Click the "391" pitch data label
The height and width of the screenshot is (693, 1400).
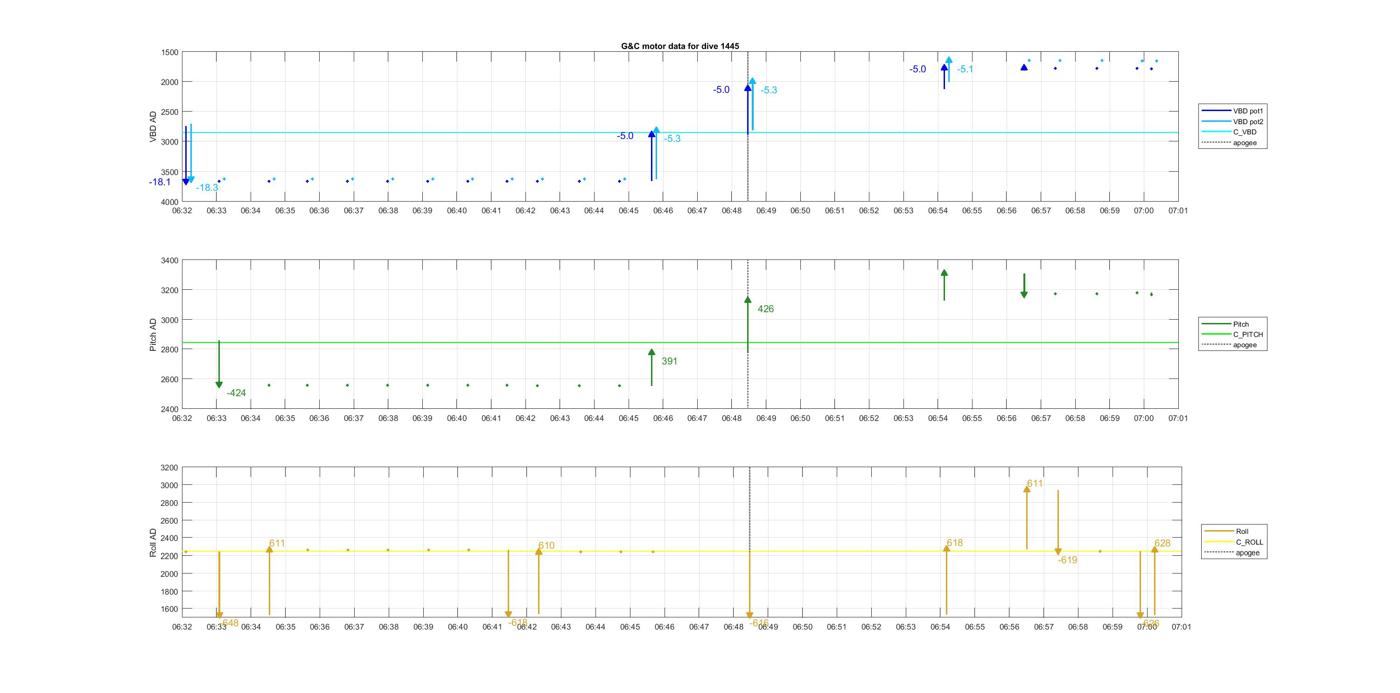coord(669,361)
